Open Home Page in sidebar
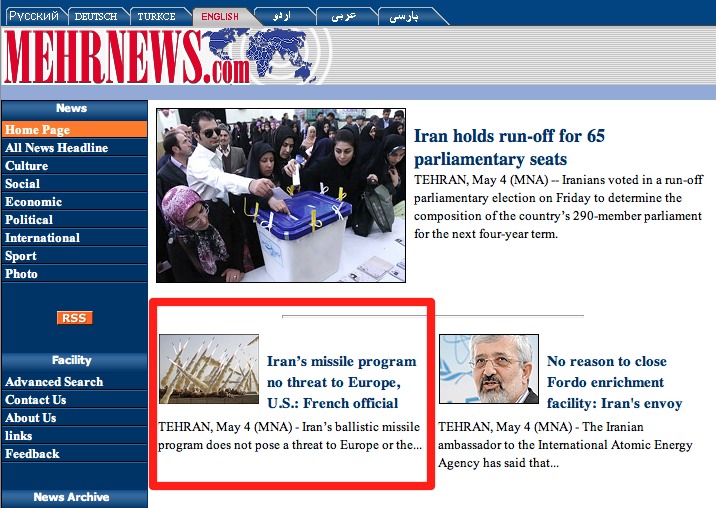 74,130
